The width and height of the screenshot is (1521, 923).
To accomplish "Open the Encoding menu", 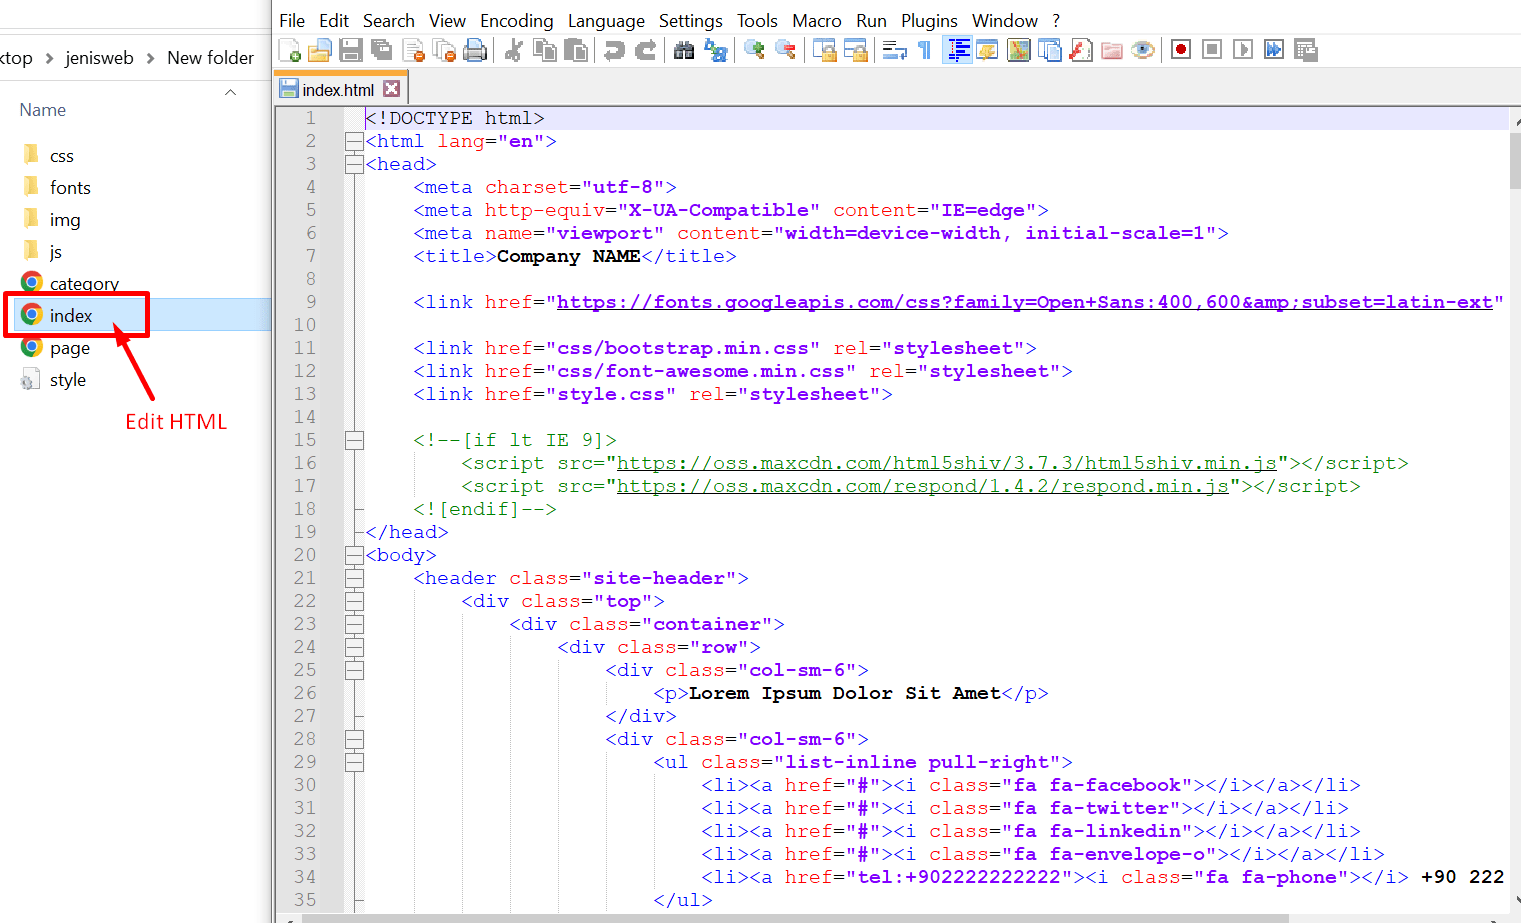I will click(516, 21).
